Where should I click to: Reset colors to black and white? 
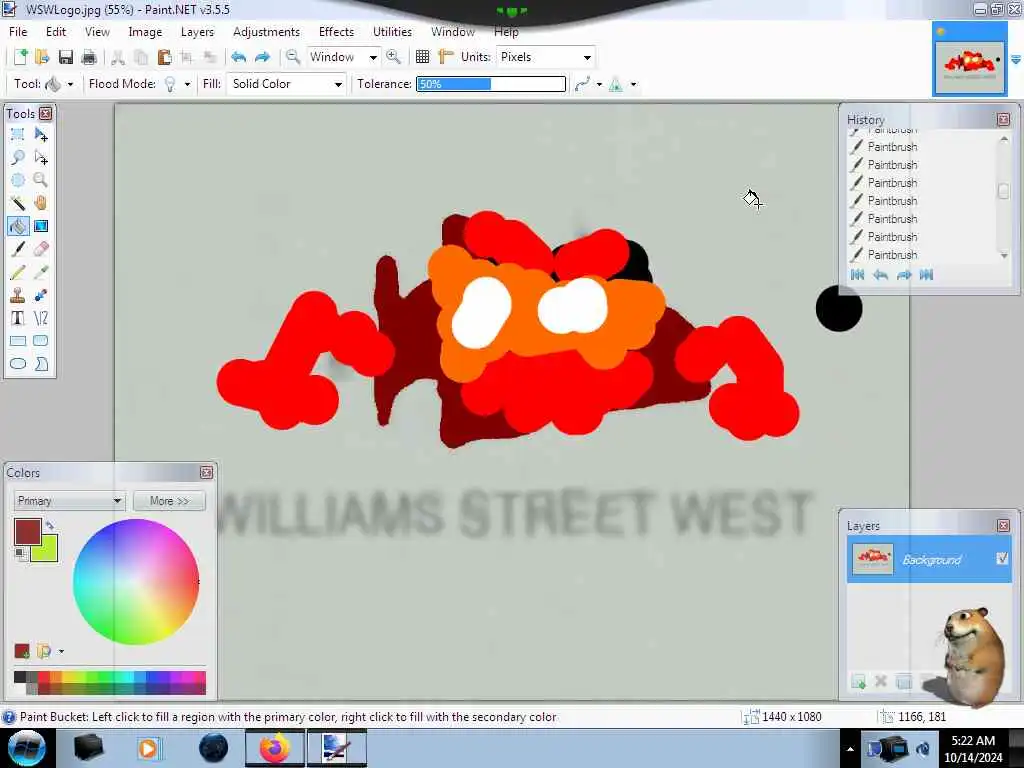(21, 554)
